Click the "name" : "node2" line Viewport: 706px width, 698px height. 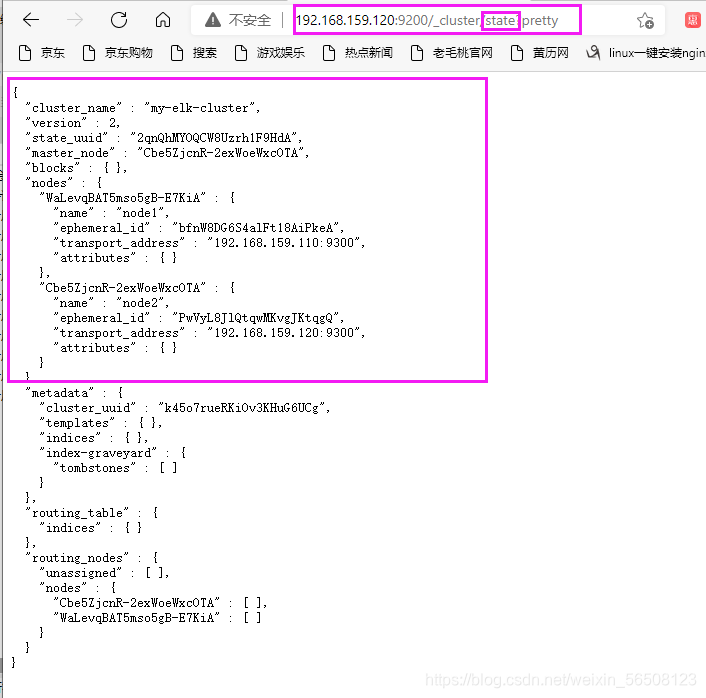point(111,303)
